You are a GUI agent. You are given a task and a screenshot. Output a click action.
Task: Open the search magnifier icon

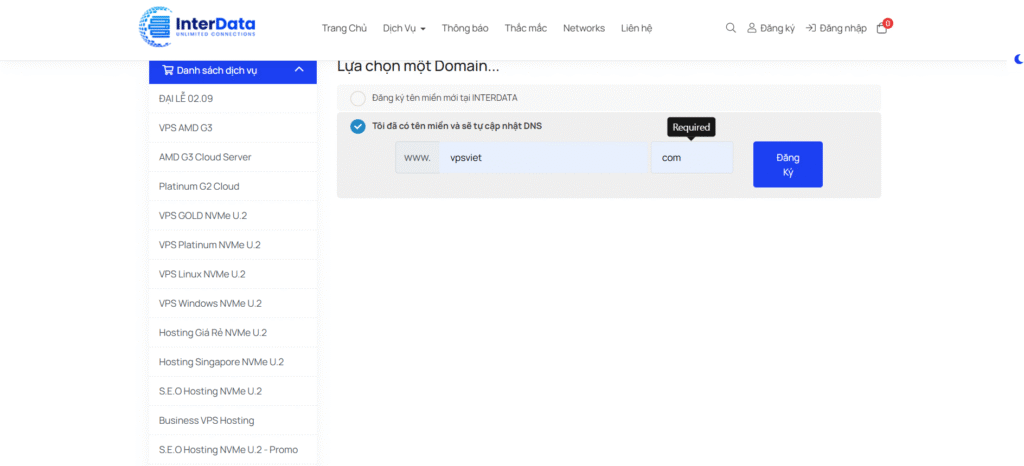pos(731,28)
